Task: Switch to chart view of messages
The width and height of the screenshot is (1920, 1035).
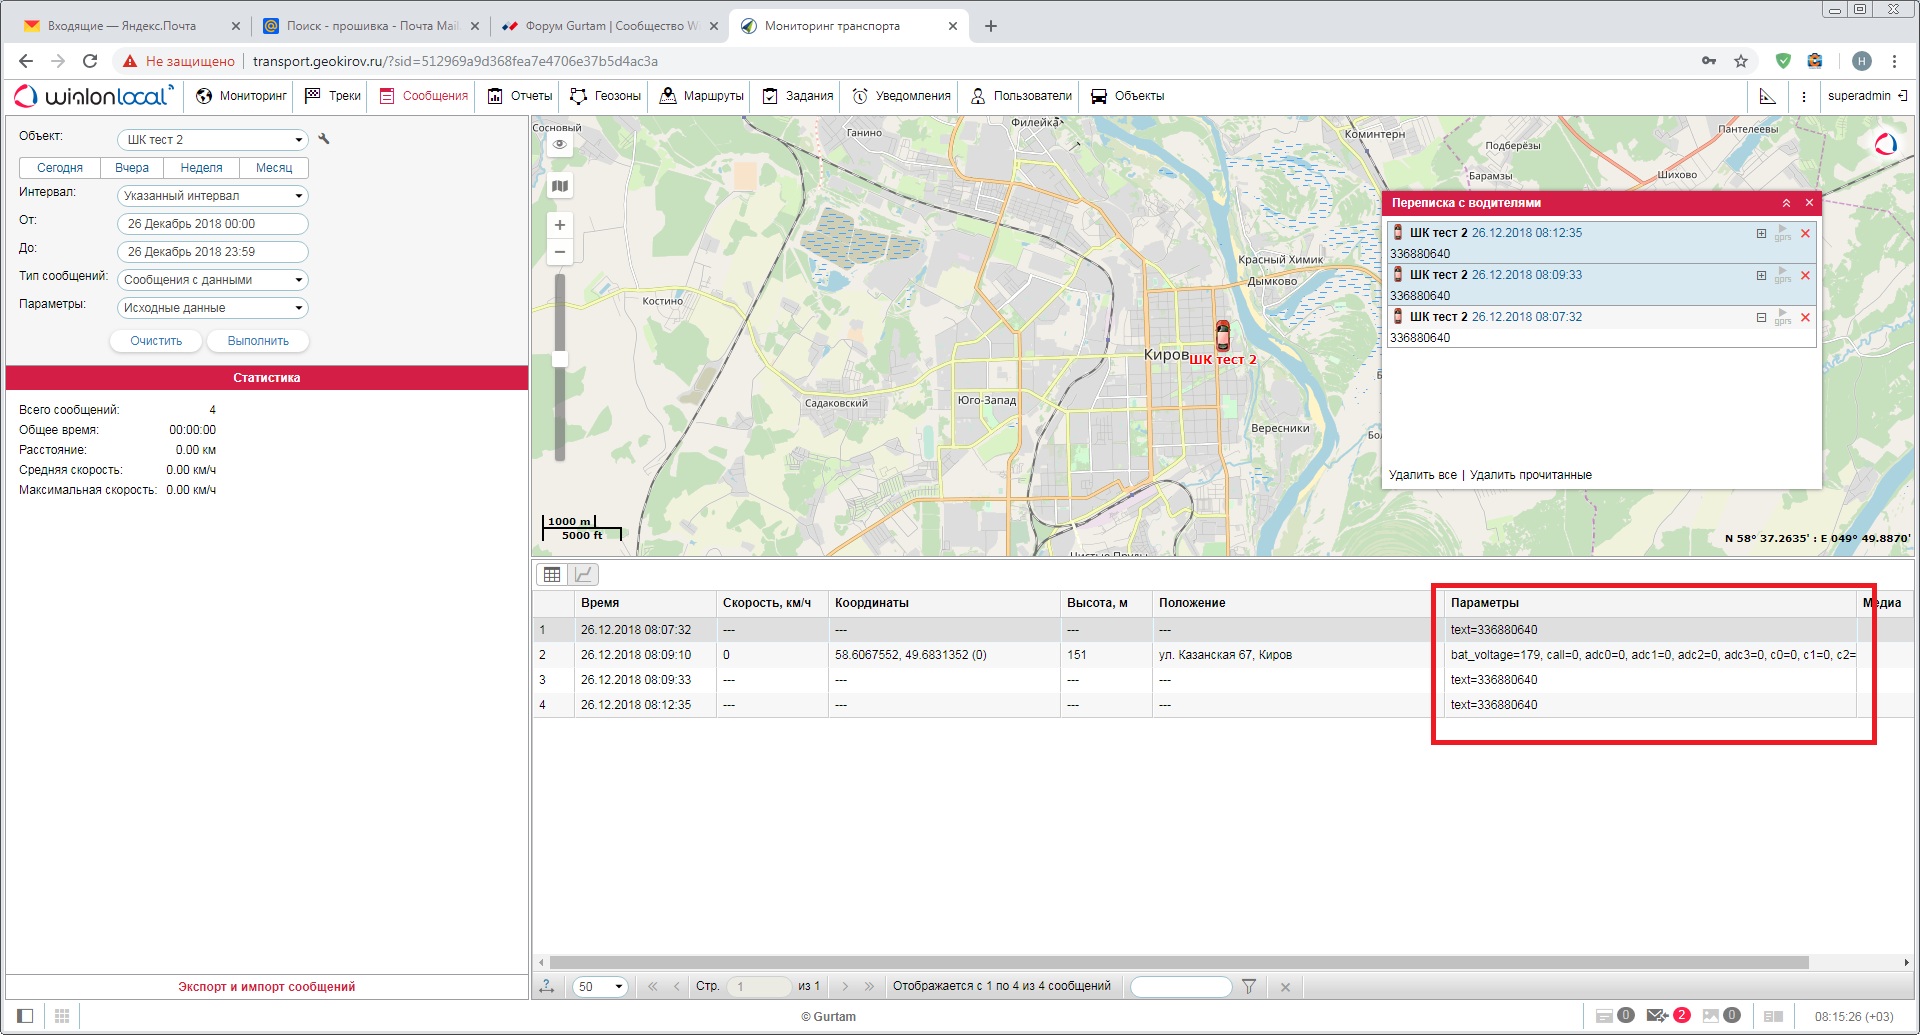Action: 584,574
